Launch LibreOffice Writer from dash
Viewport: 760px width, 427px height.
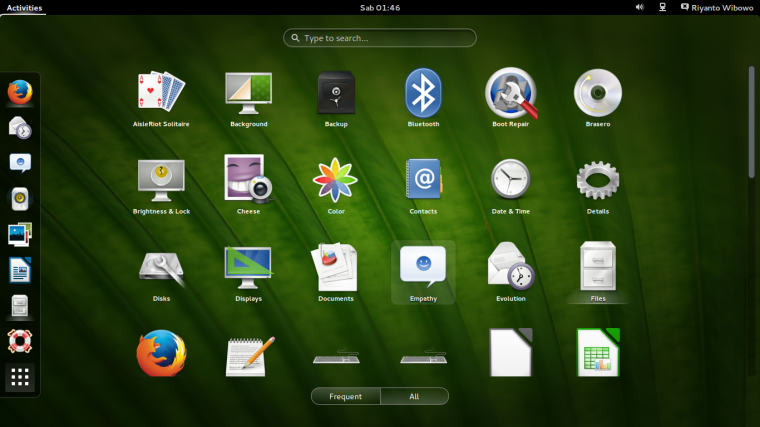point(20,270)
